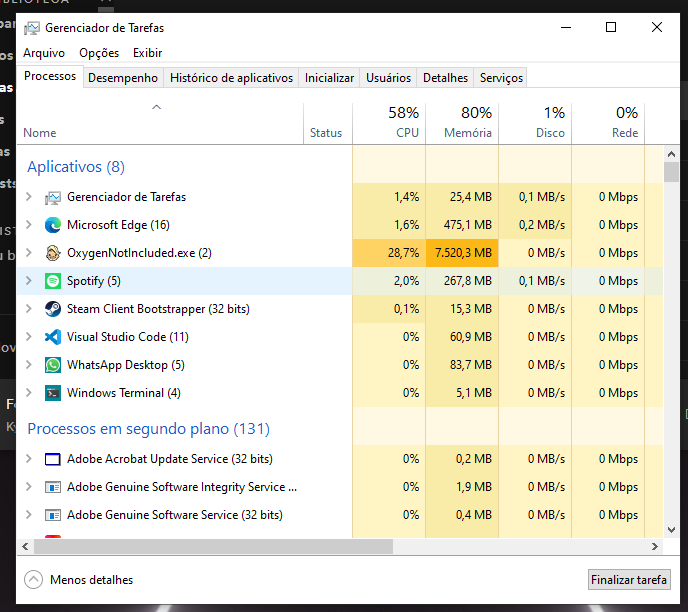688x612 pixels.
Task: Click the Menos detalhes link
Action: click(91, 580)
